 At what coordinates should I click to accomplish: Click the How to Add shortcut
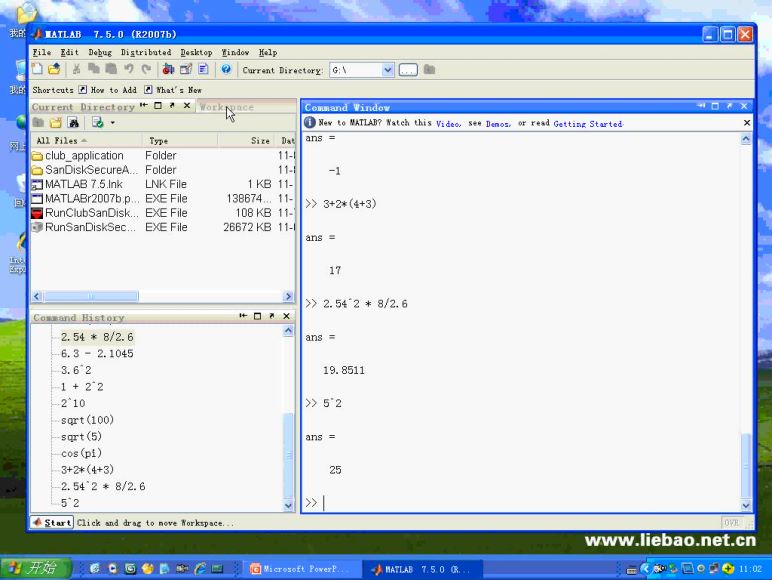click(108, 90)
